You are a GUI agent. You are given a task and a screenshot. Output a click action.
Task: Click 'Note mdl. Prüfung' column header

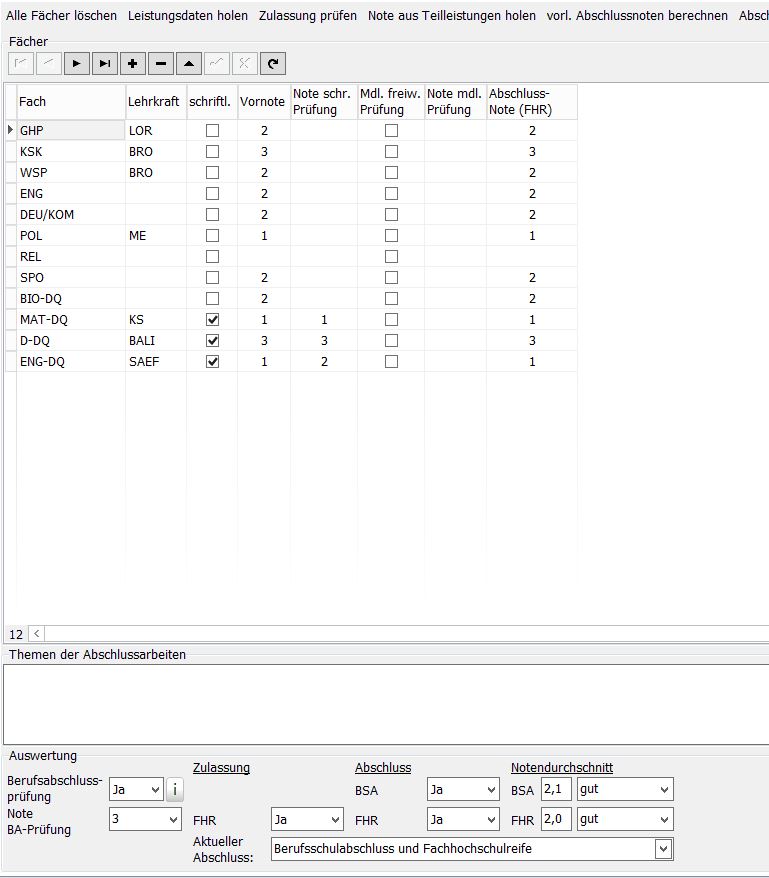(455, 102)
